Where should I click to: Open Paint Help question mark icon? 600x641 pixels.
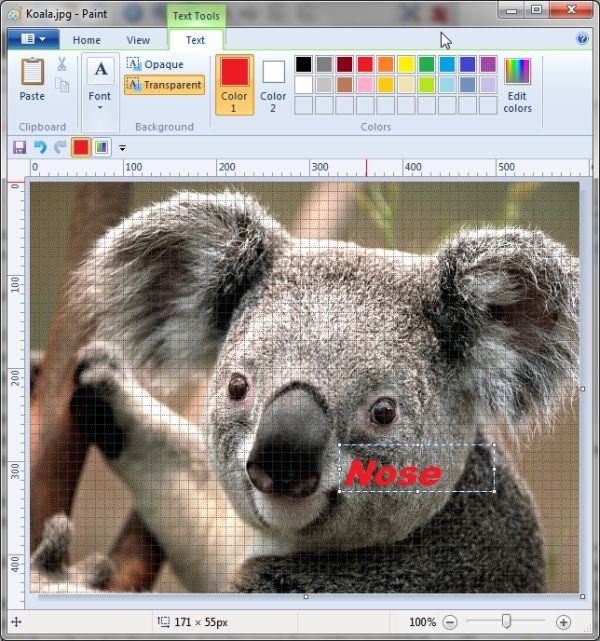coord(582,39)
